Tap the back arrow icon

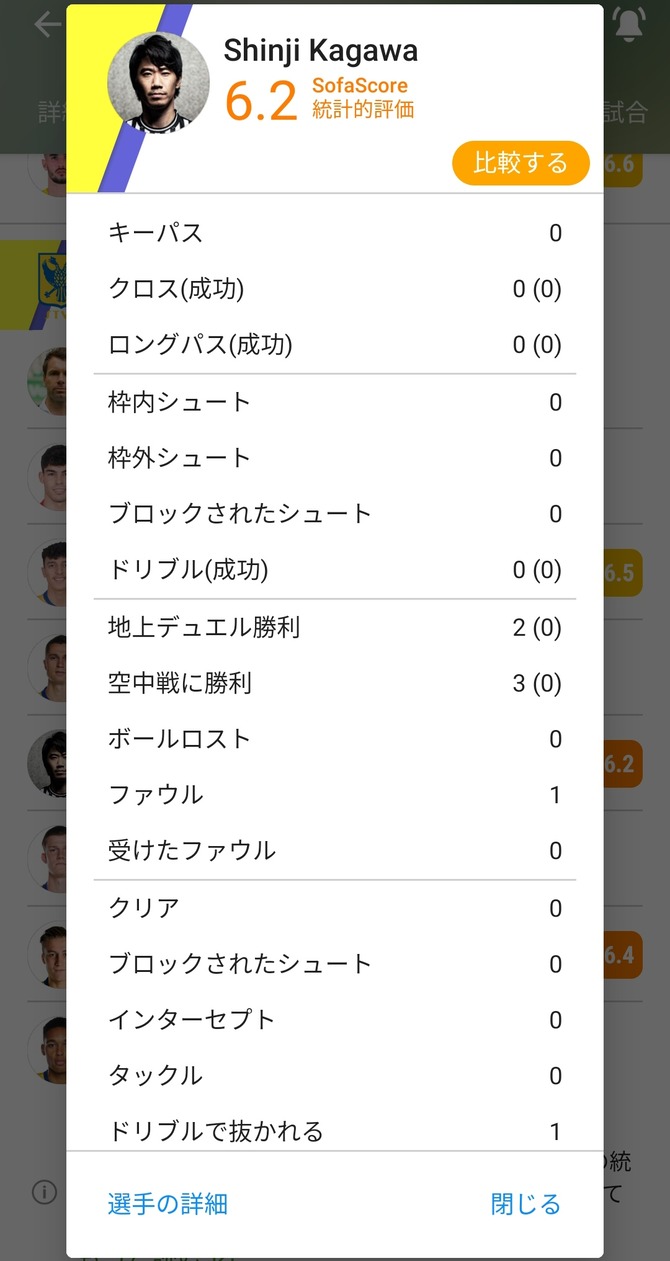point(46,25)
